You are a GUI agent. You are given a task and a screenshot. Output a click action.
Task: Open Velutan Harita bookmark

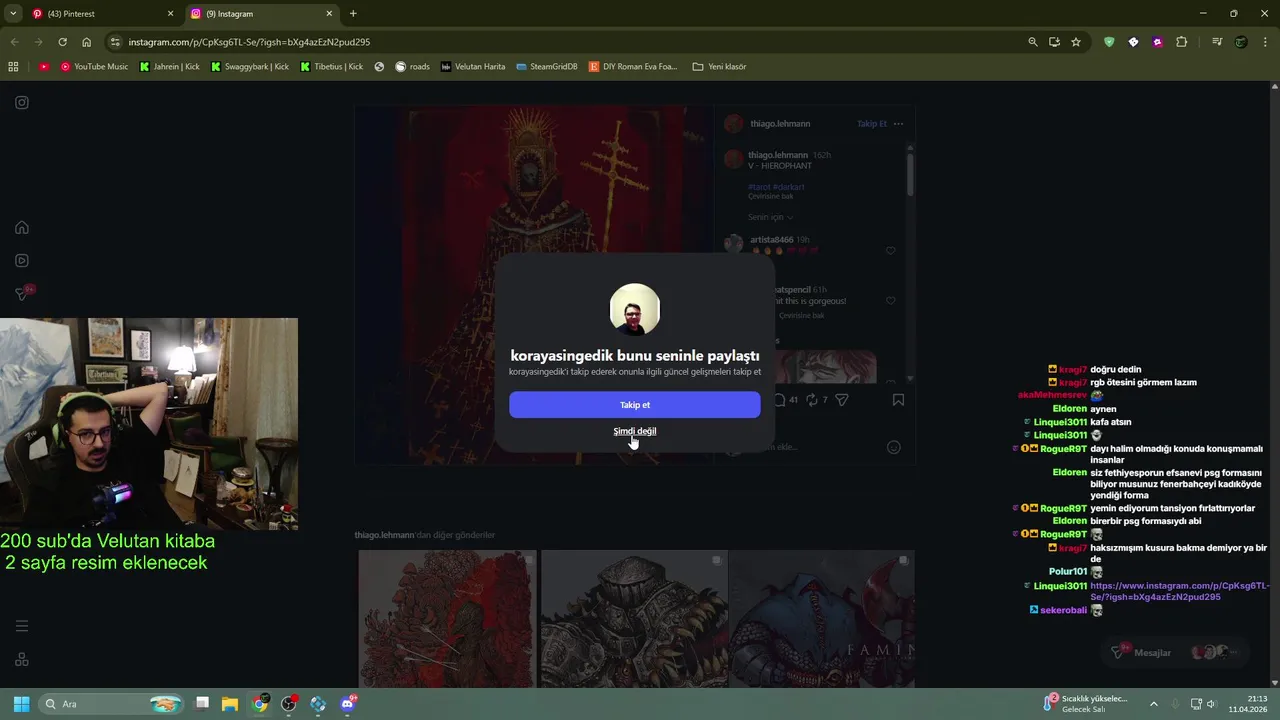(x=473, y=66)
